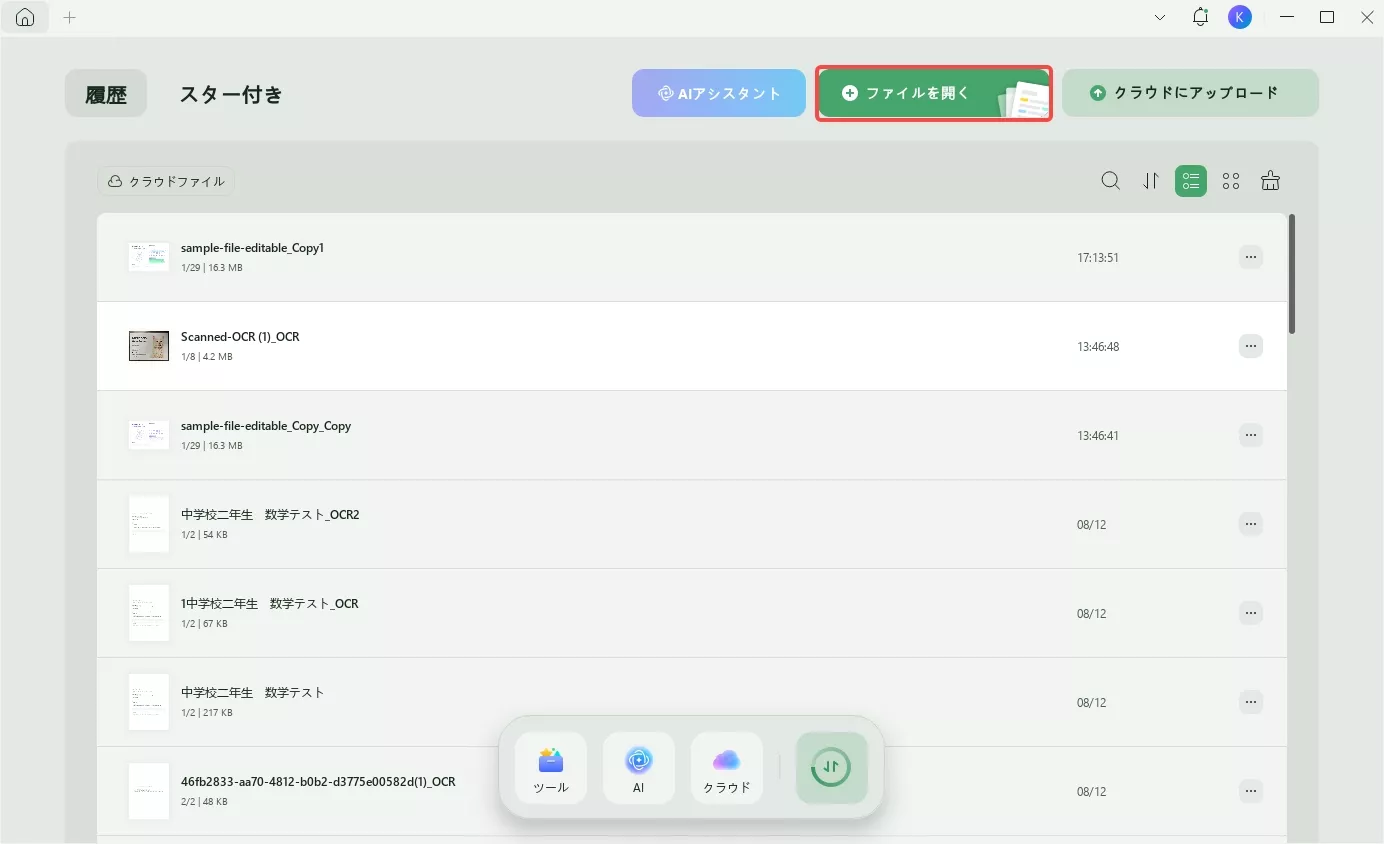Open the title bar dropdown chevron

tap(1160, 17)
